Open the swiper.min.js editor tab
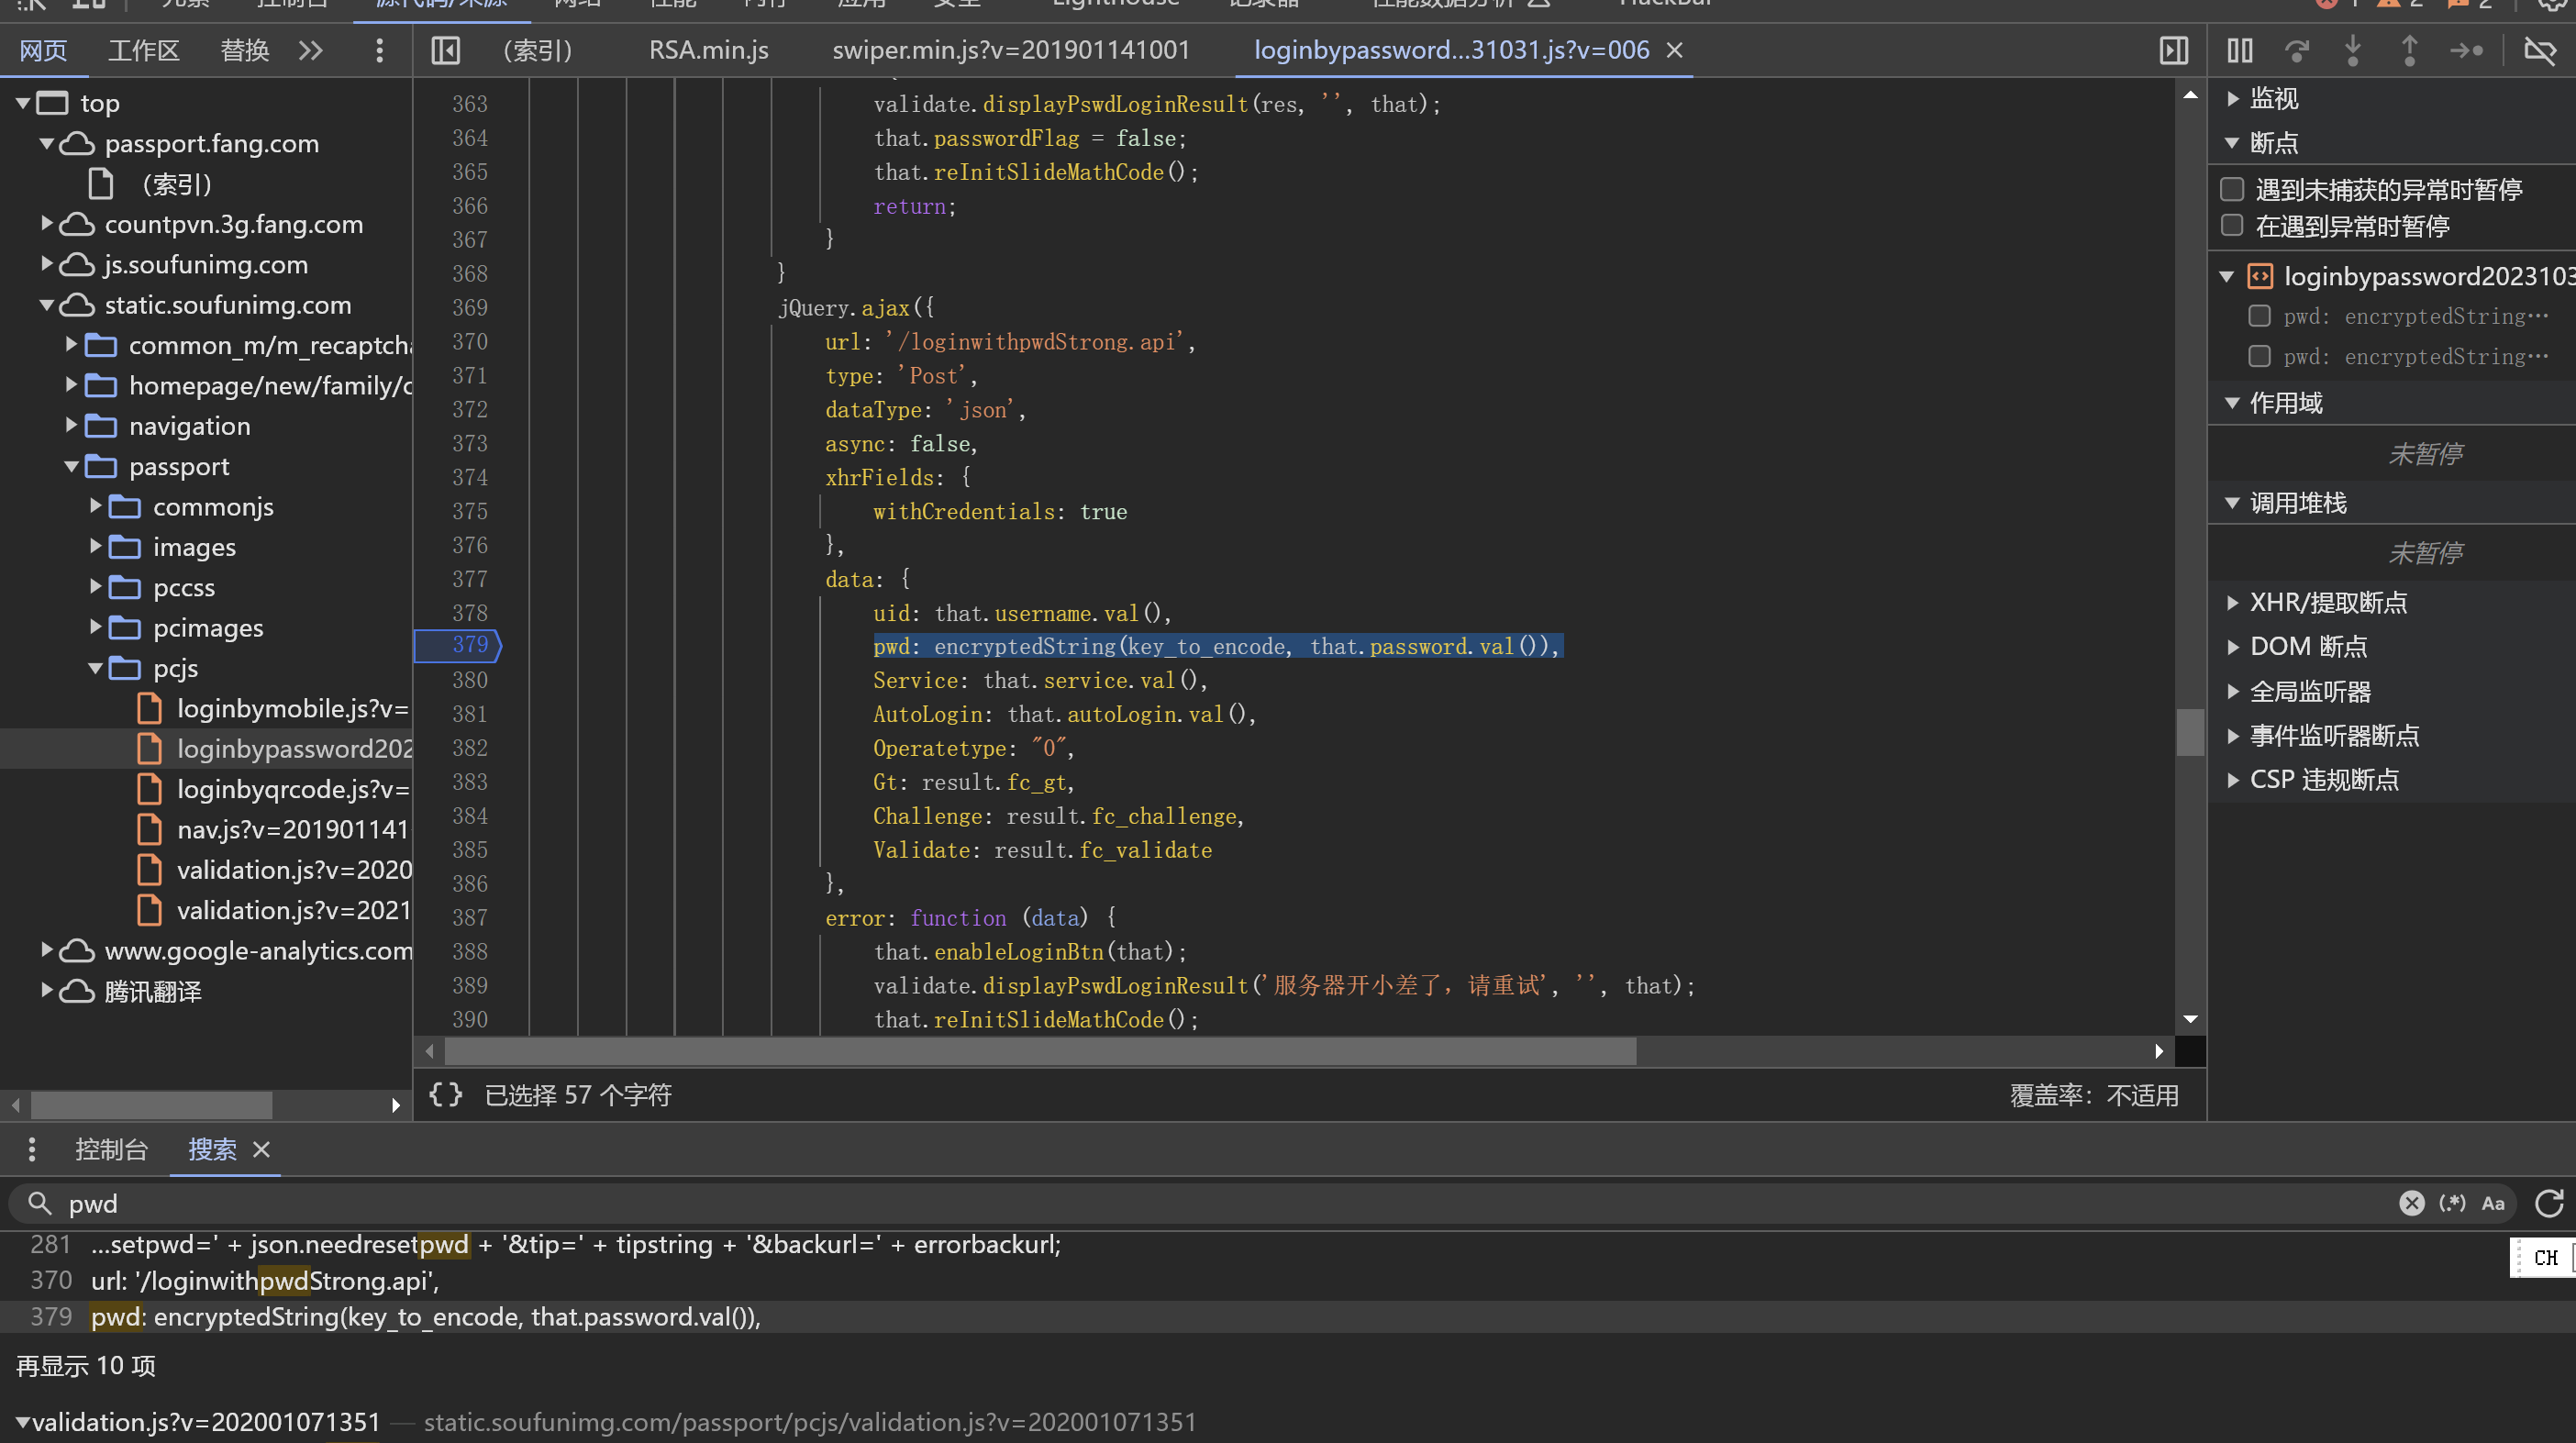This screenshot has width=2576, height=1443. coord(1011,50)
